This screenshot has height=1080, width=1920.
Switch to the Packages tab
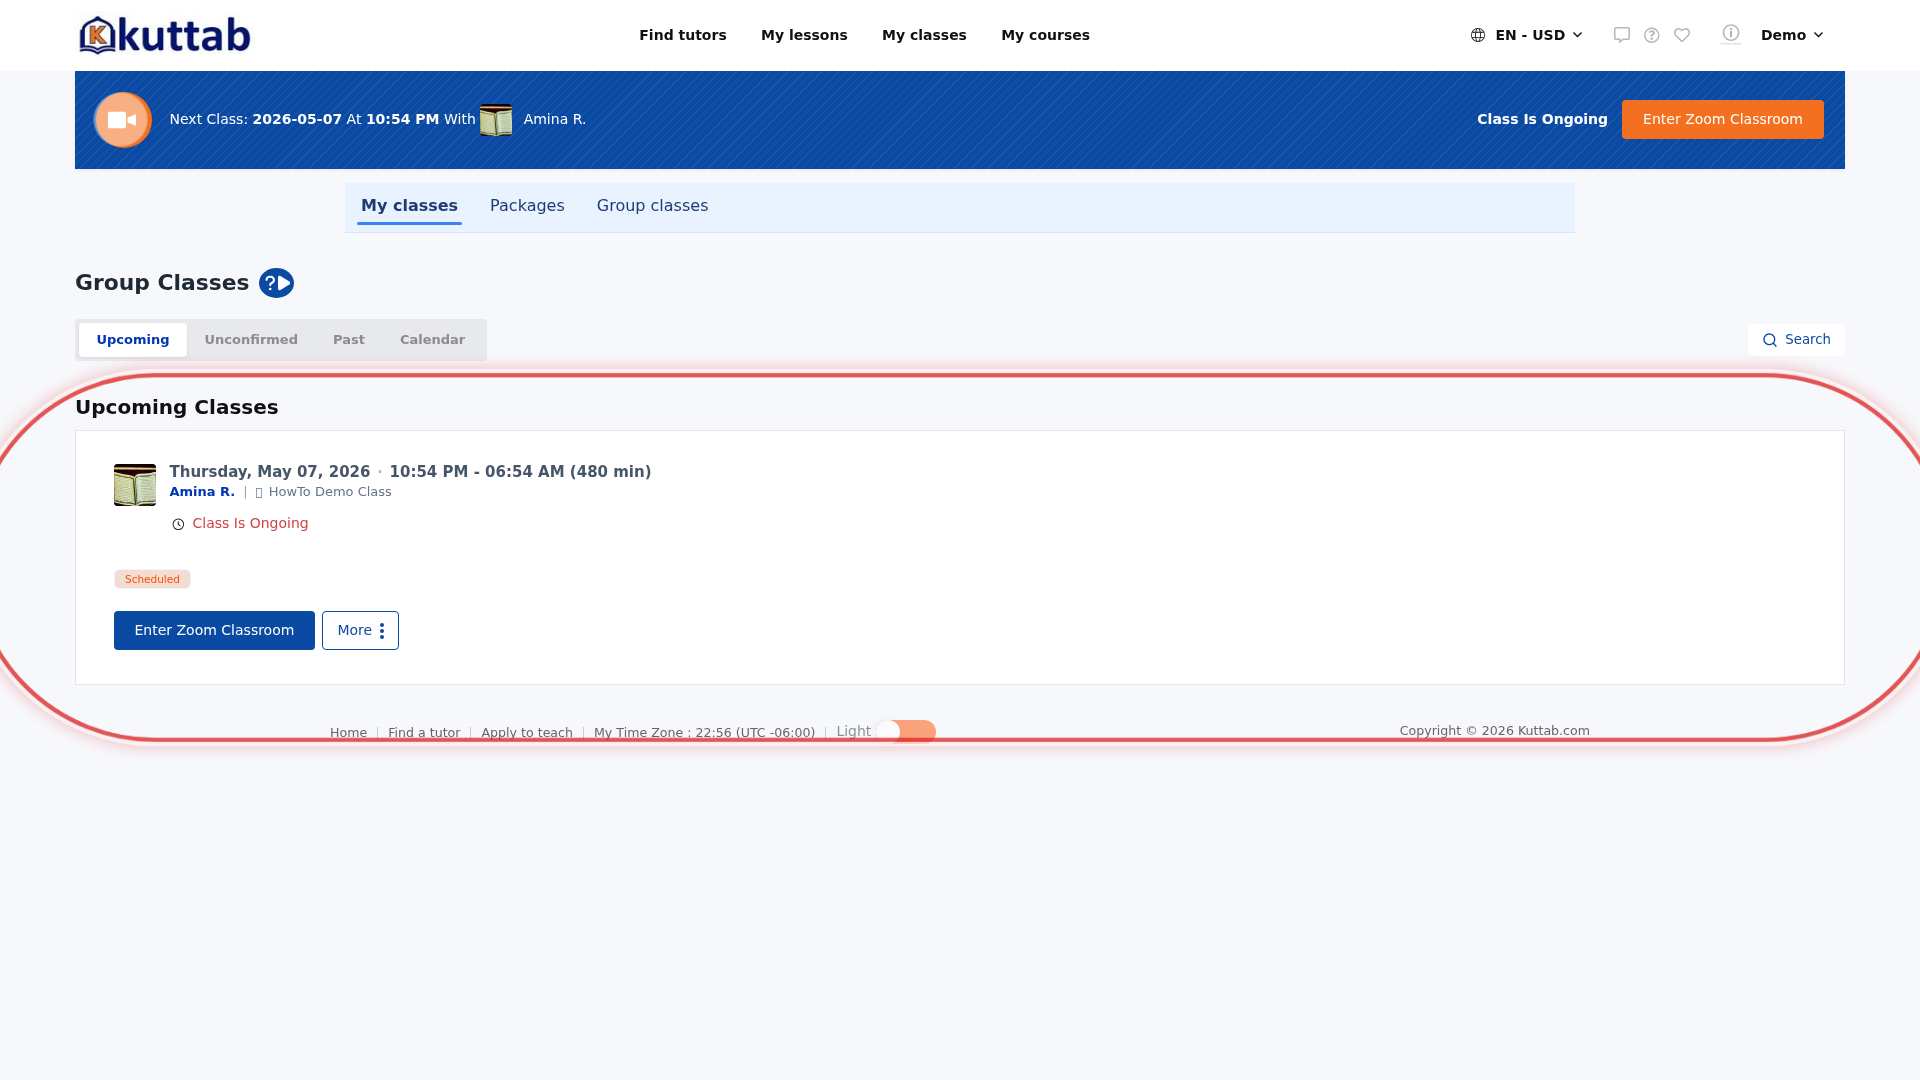527,206
